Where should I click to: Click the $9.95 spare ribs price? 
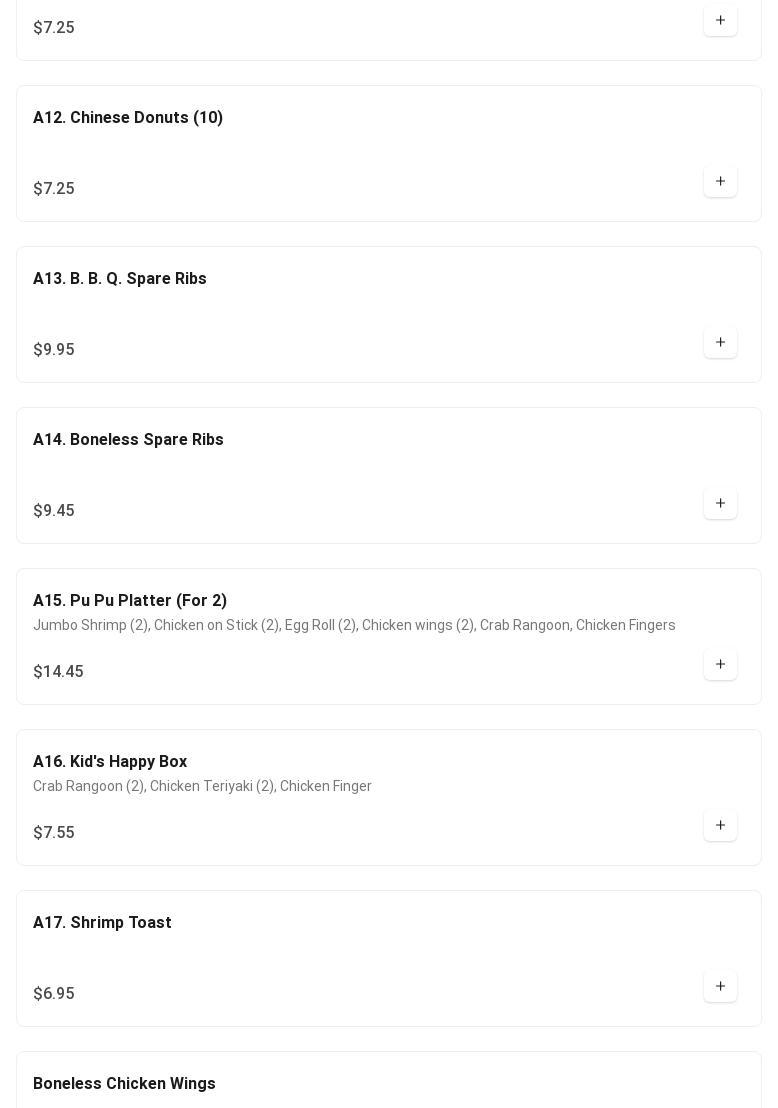point(54,350)
